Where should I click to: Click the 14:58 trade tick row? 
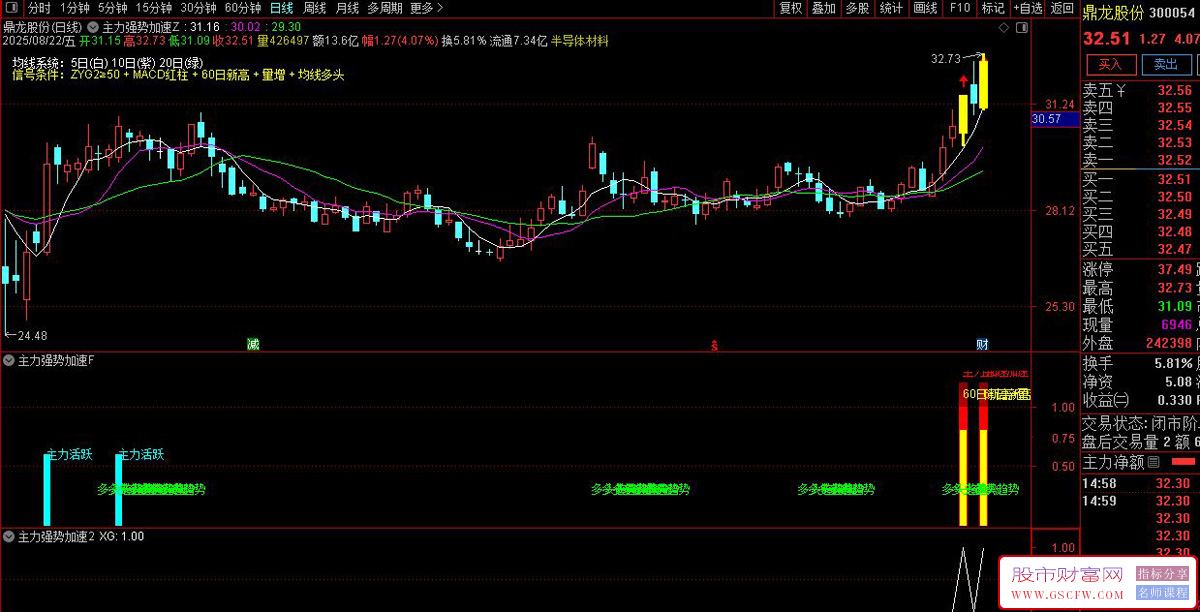(1141, 485)
